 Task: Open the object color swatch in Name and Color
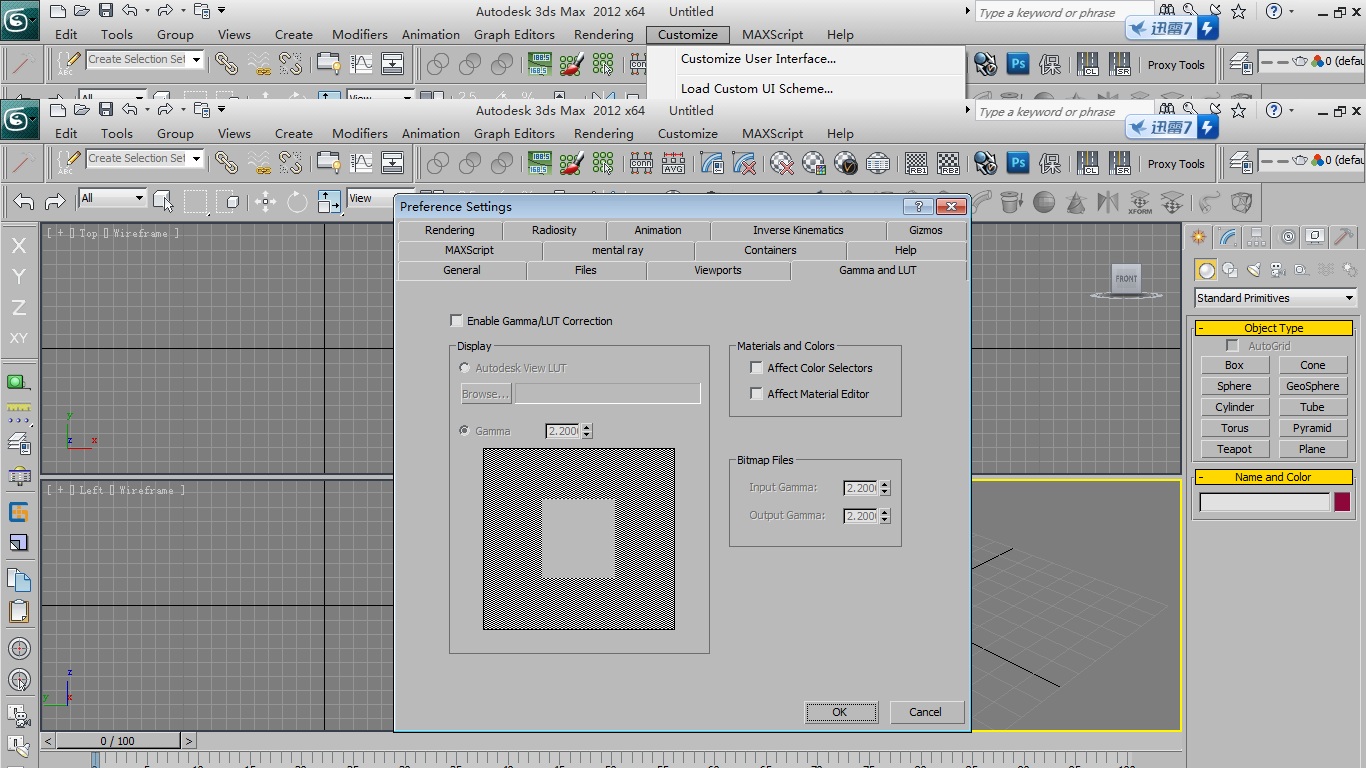coord(1342,502)
